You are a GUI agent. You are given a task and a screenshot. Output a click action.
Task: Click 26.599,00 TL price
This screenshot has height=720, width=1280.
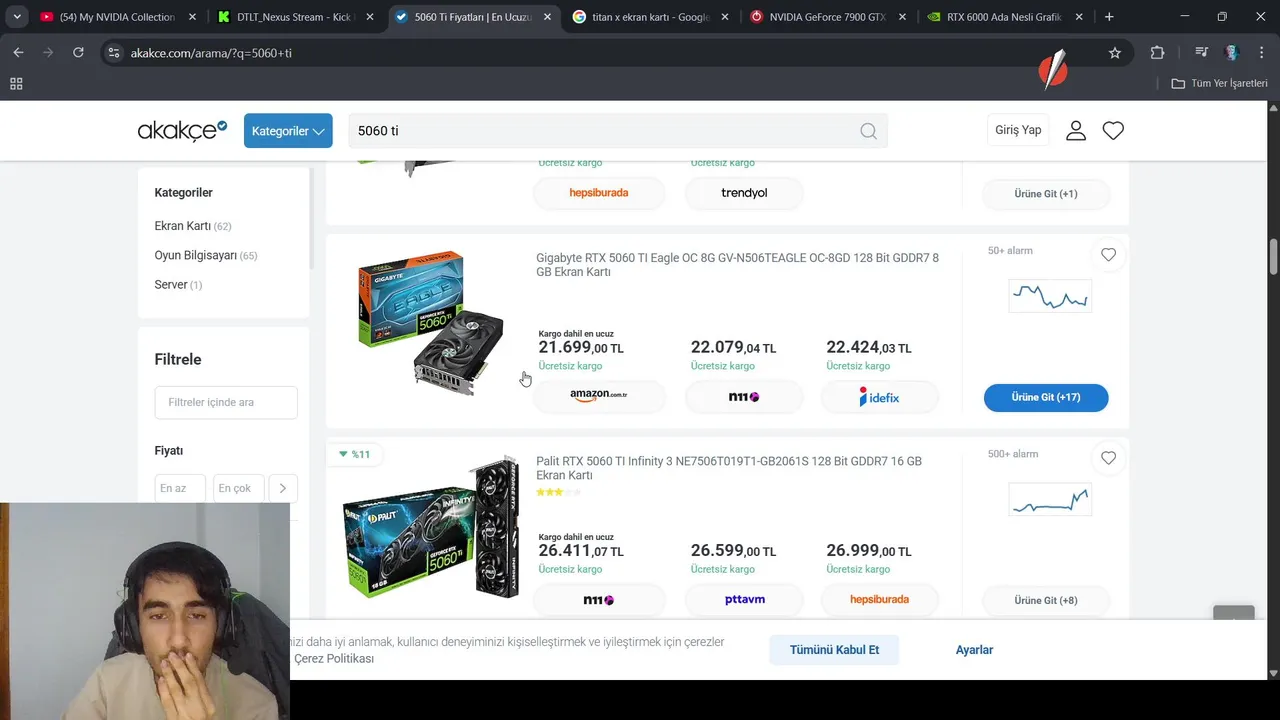click(x=733, y=551)
